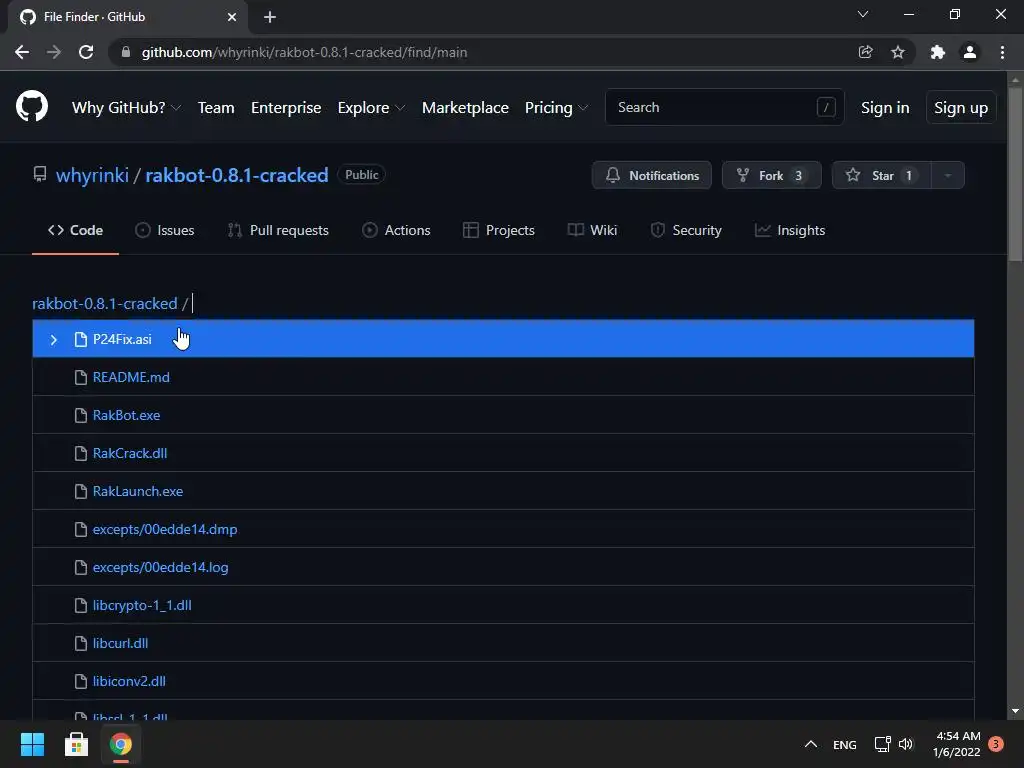Open Microsoft Store from taskbar
Screen dimensions: 1024x768
[x=76, y=744]
